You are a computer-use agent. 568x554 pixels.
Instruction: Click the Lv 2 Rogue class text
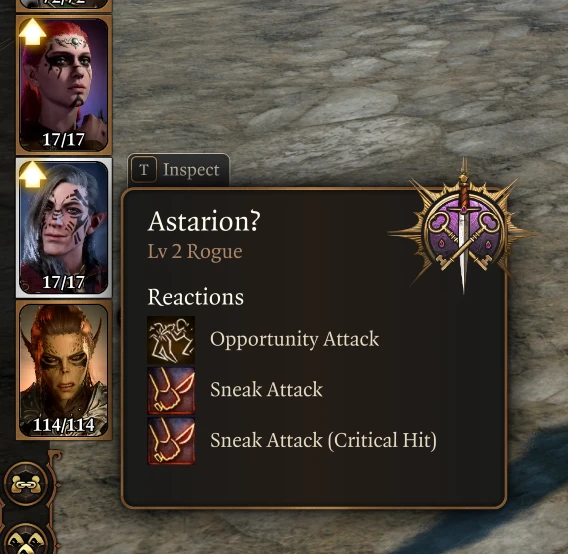[195, 251]
